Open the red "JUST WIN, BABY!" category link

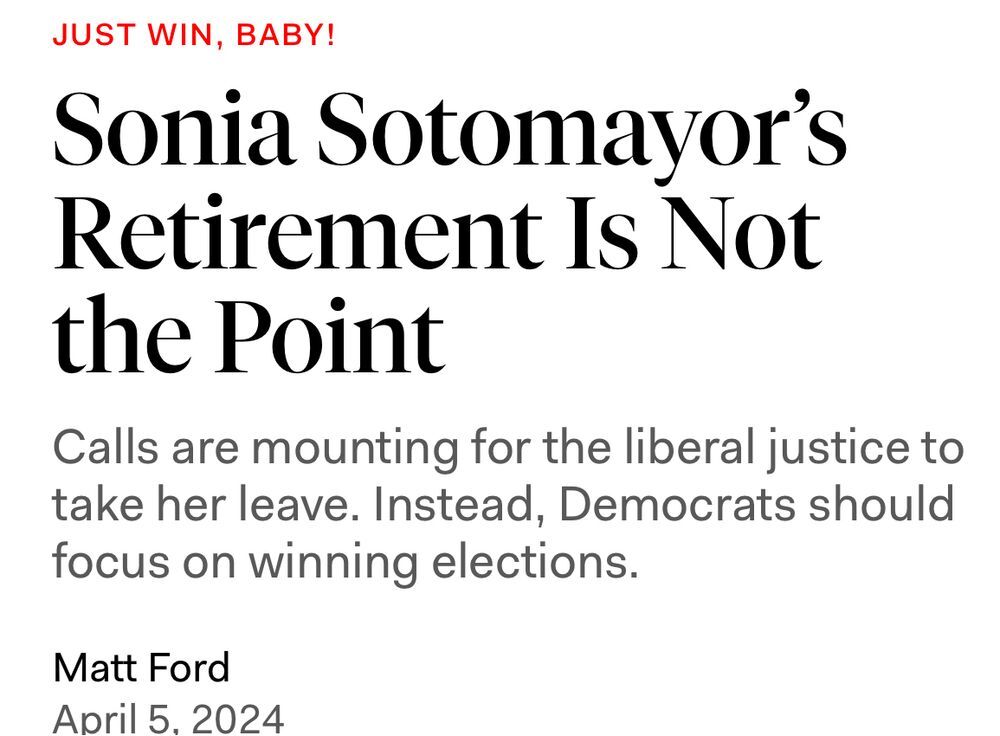click(193, 34)
